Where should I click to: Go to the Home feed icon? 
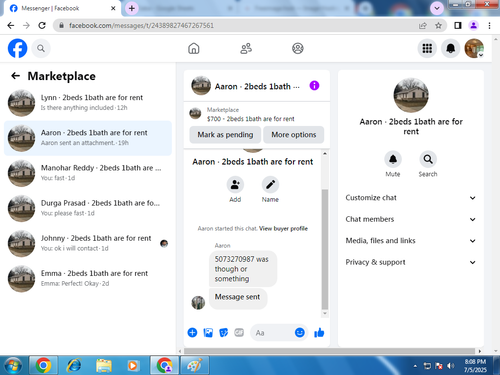click(194, 49)
